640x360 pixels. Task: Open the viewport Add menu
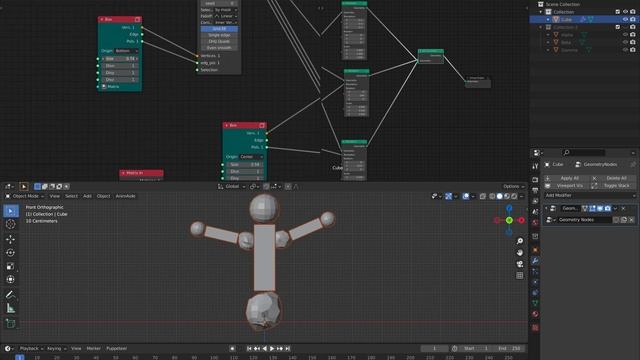coord(87,196)
